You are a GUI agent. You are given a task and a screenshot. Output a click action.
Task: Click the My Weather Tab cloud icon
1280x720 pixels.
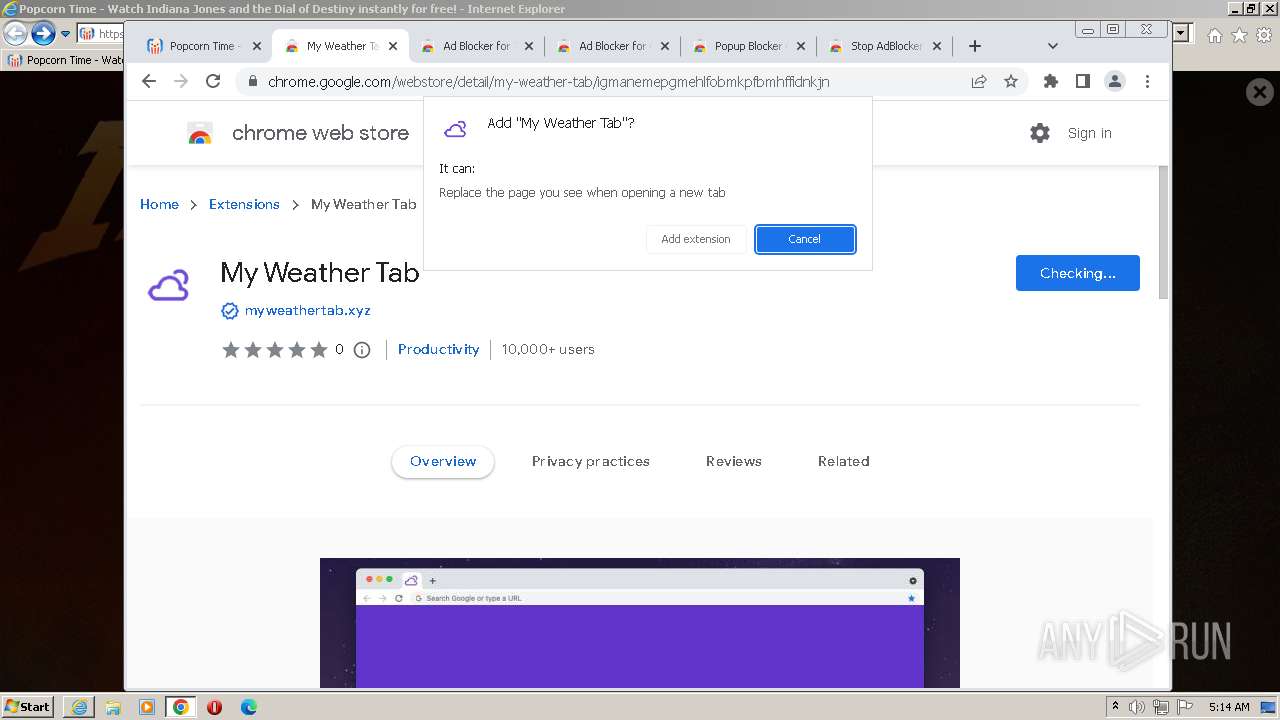169,286
